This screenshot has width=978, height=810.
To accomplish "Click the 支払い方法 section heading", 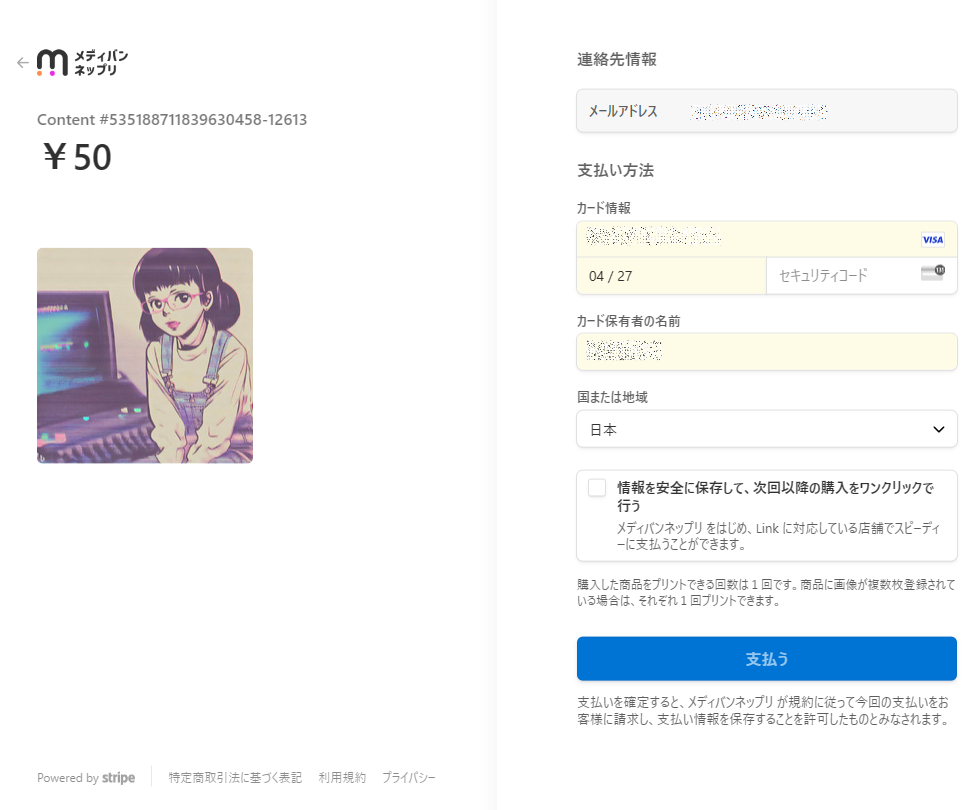I will coord(615,170).
